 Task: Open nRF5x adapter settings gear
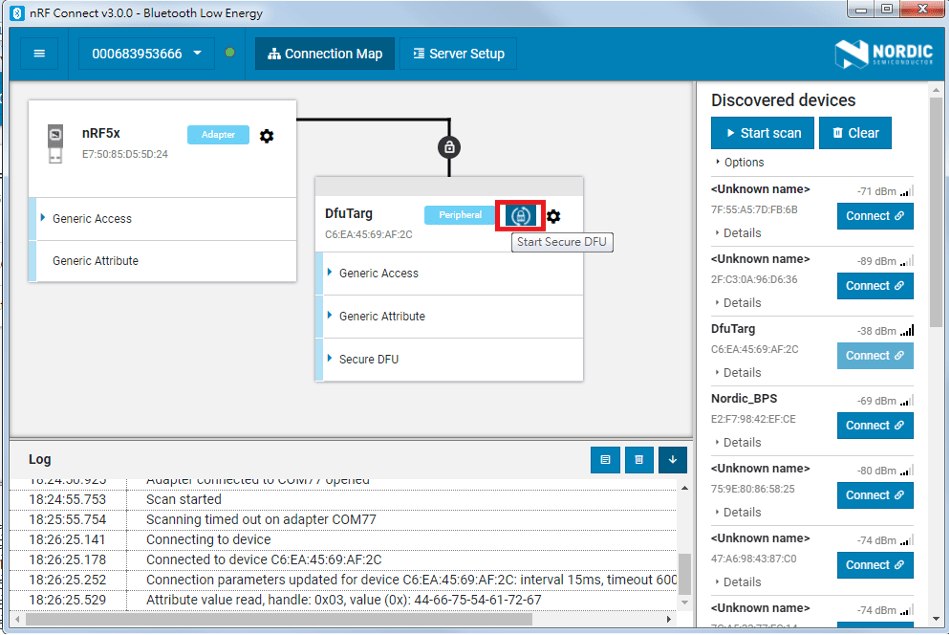[x=267, y=136]
